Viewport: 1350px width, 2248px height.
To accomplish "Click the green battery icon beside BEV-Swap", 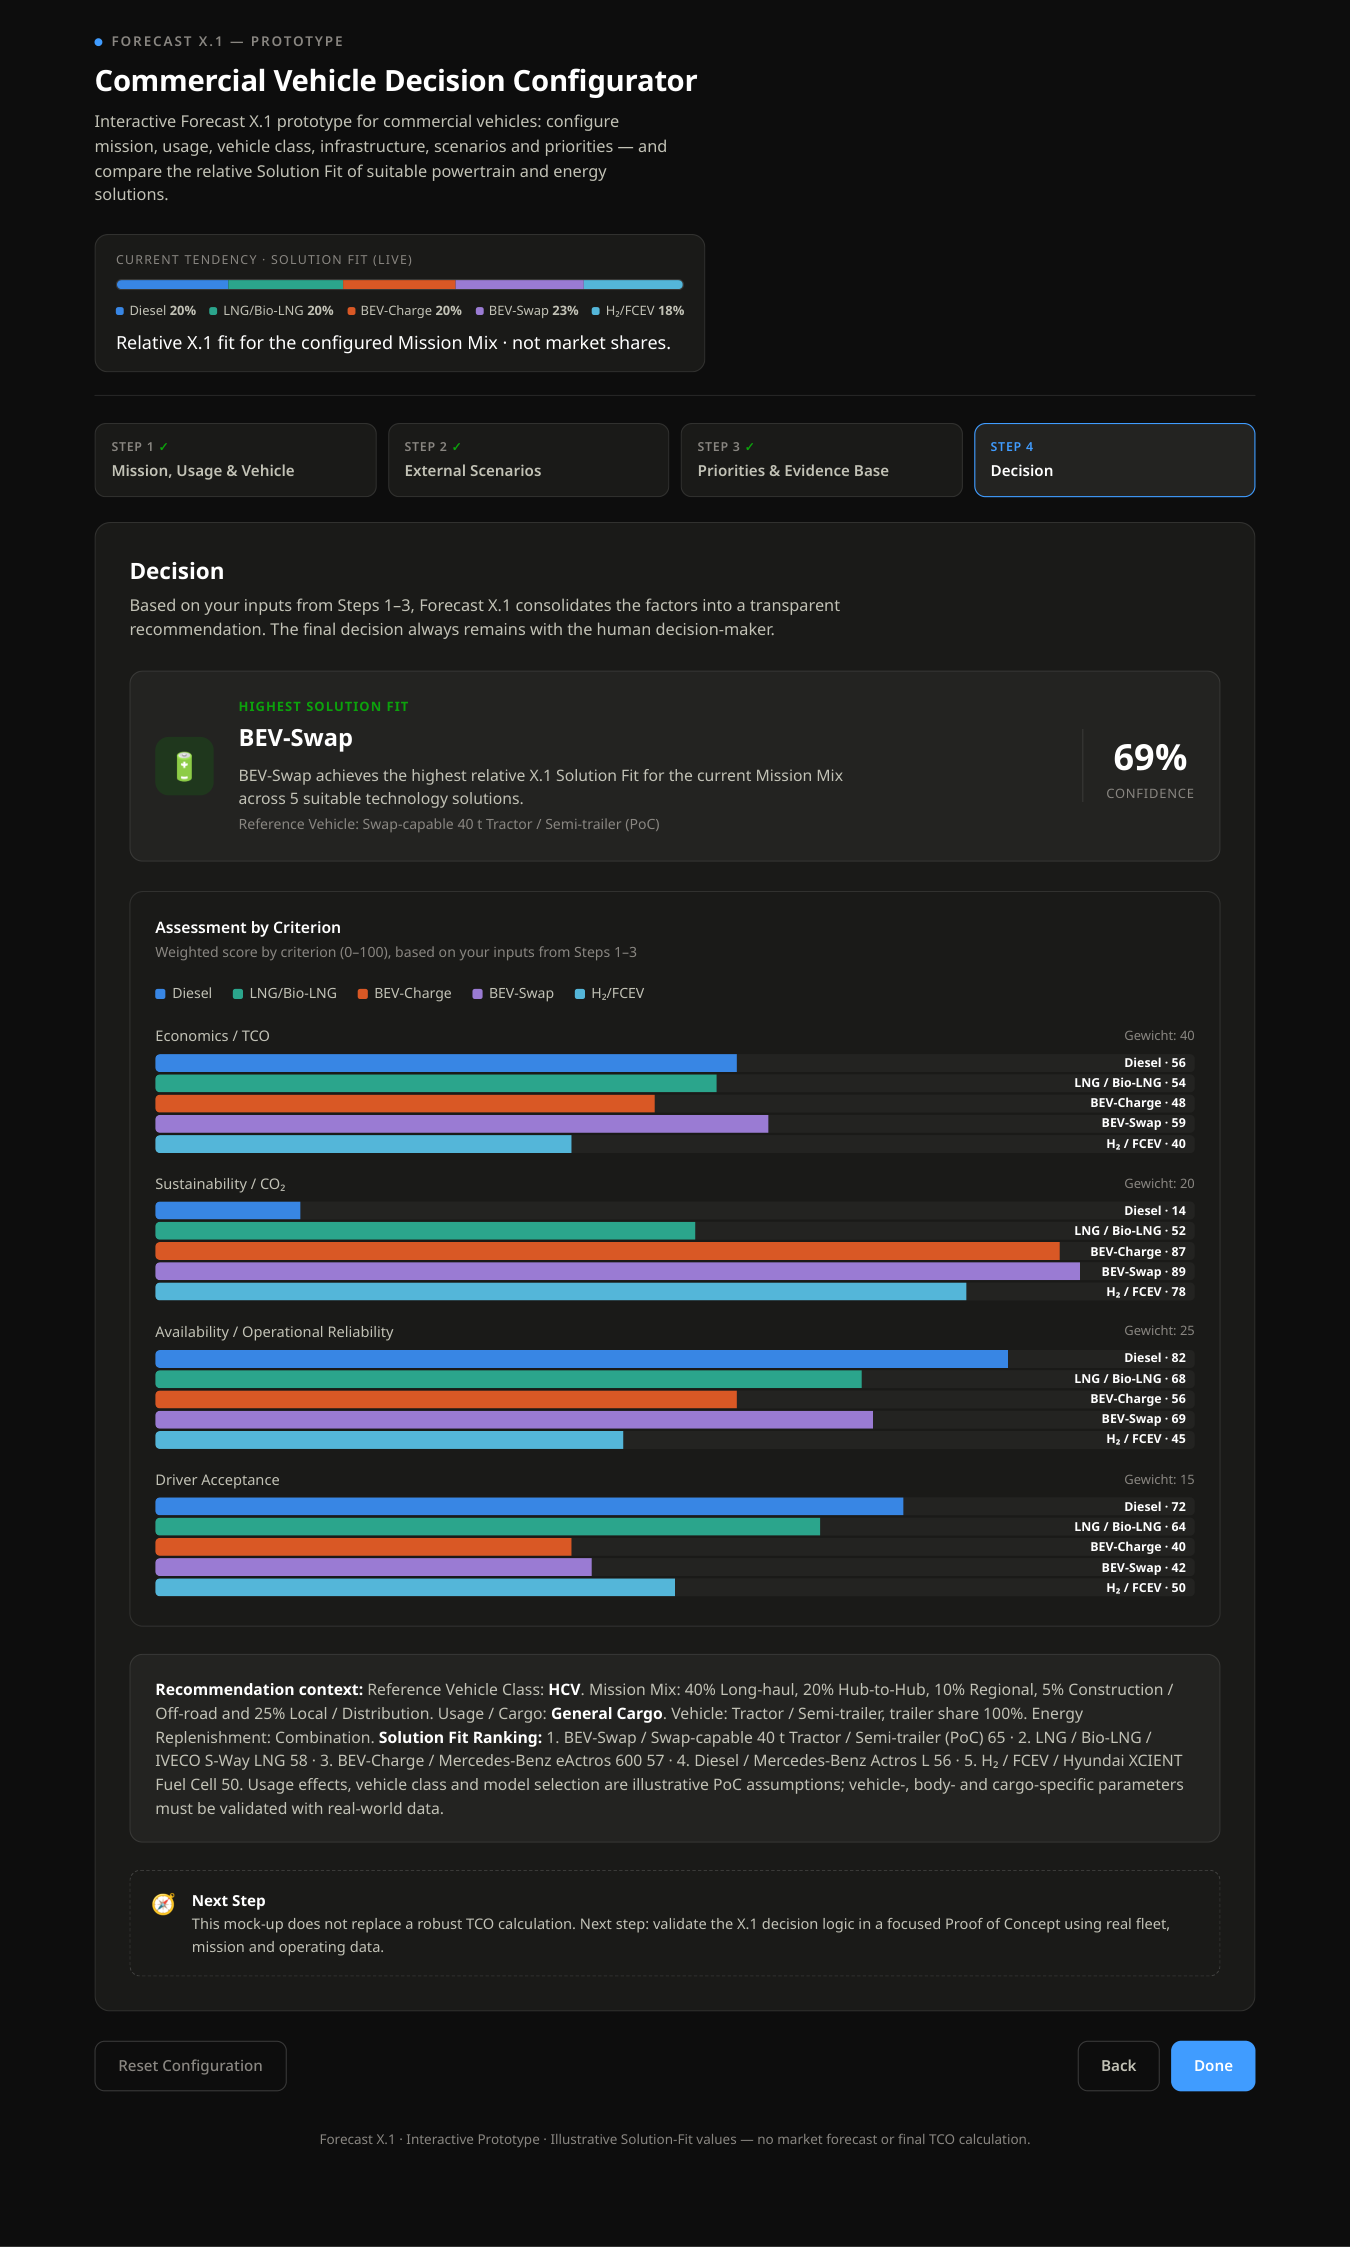I will [x=184, y=766].
